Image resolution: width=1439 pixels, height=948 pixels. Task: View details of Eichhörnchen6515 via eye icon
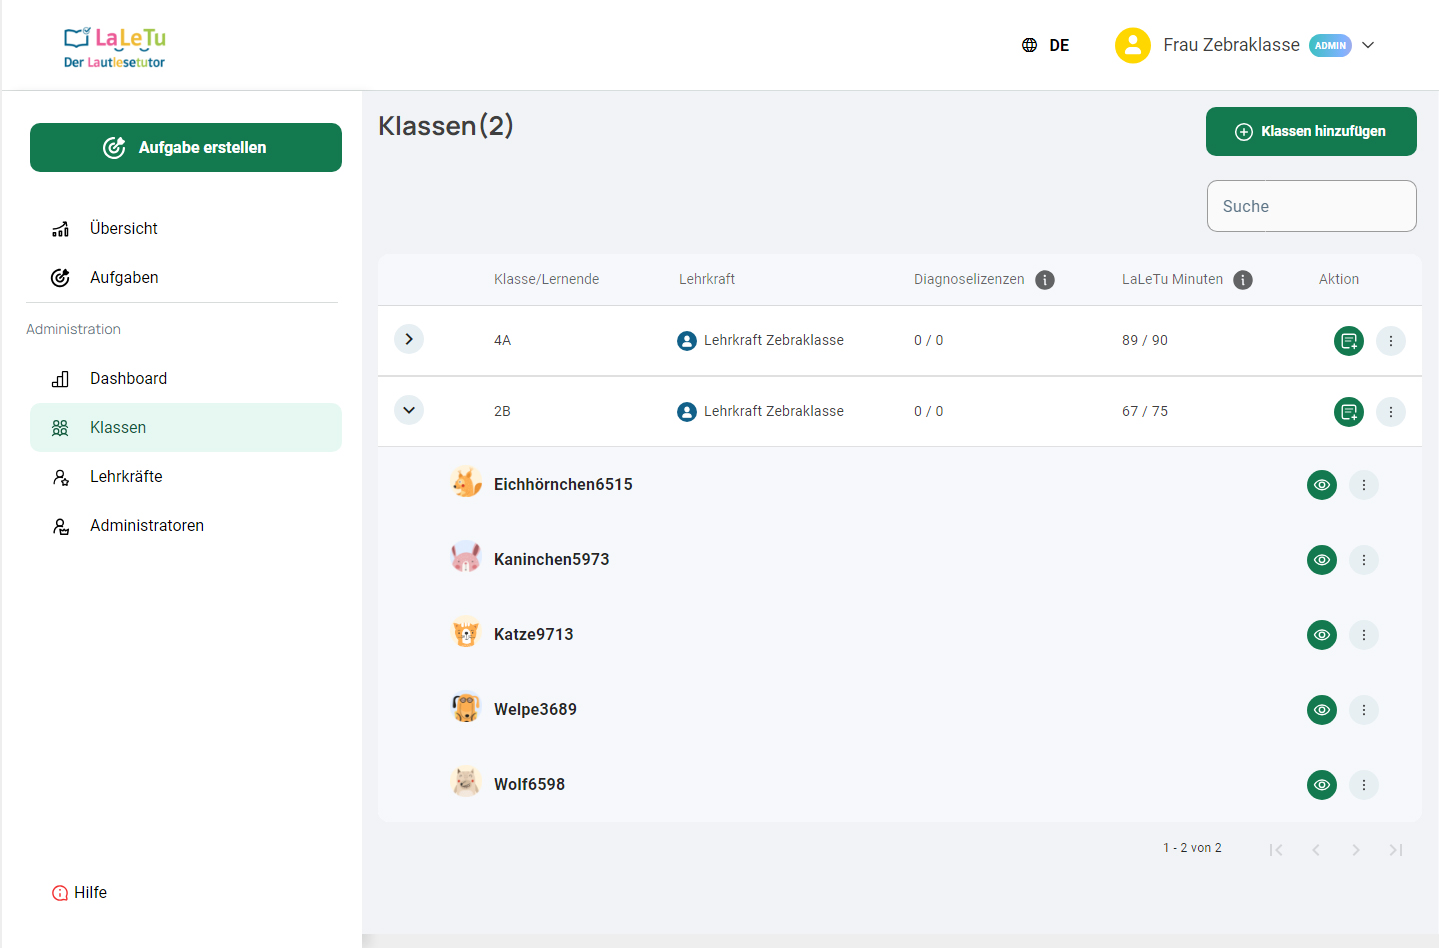coord(1321,485)
